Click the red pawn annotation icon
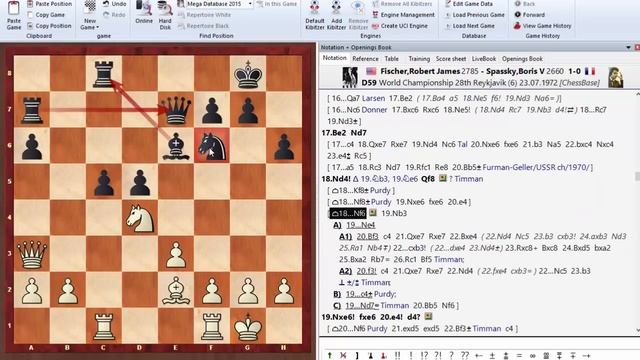 (384, 356)
